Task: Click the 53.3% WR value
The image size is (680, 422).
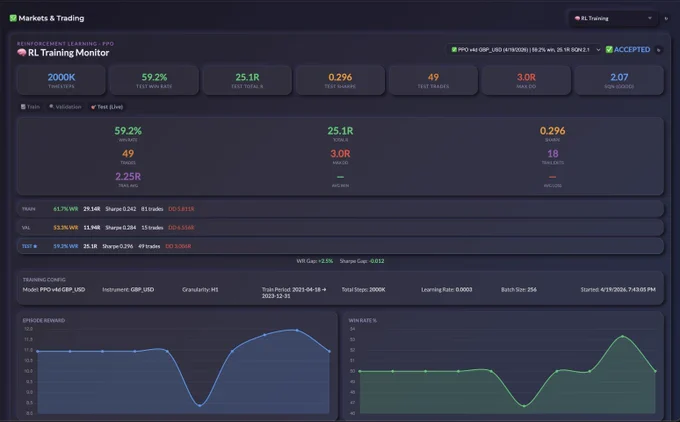Action: tap(65, 228)
